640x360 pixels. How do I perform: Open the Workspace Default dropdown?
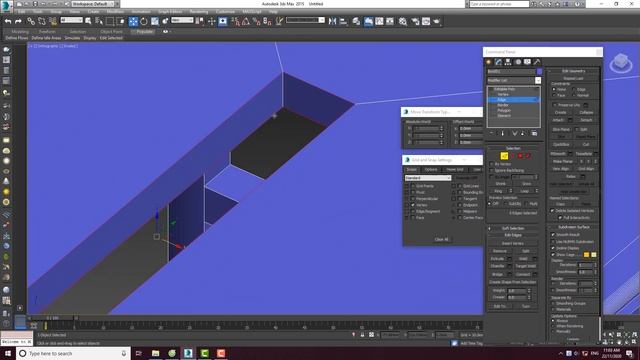click(94, 4)
